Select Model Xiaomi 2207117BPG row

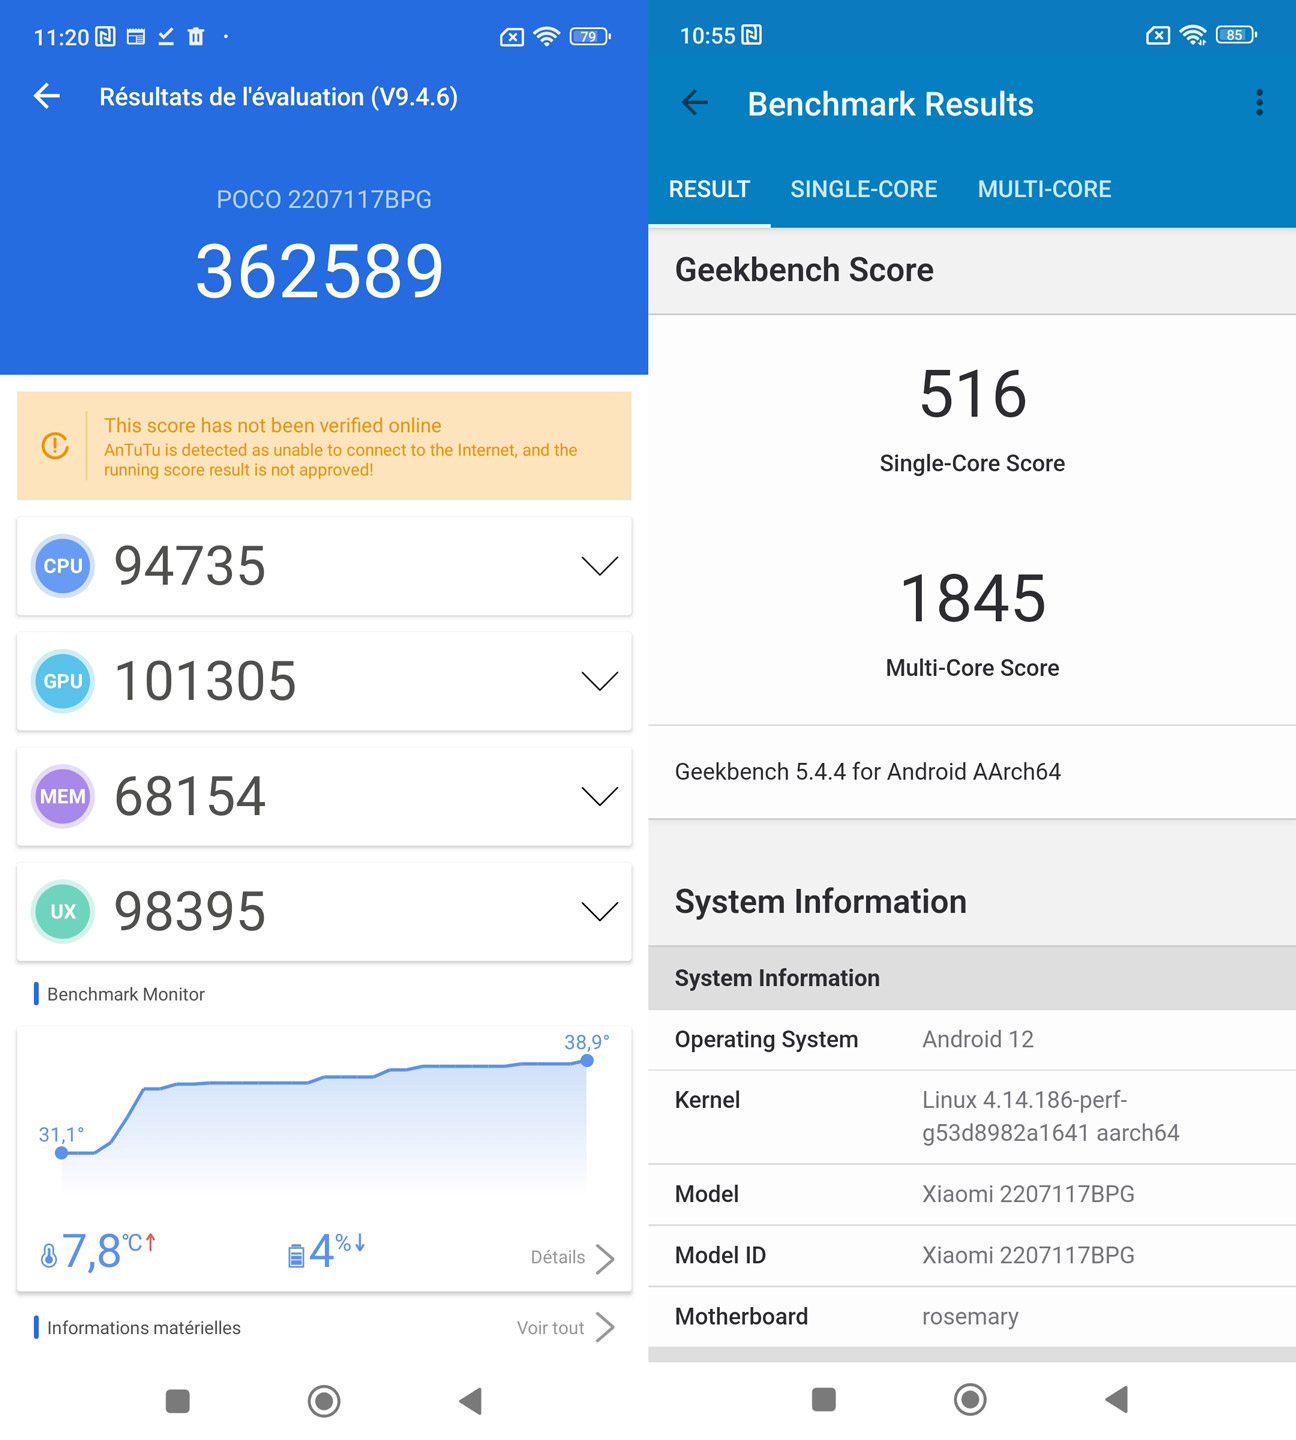(x=972, y=1195)
